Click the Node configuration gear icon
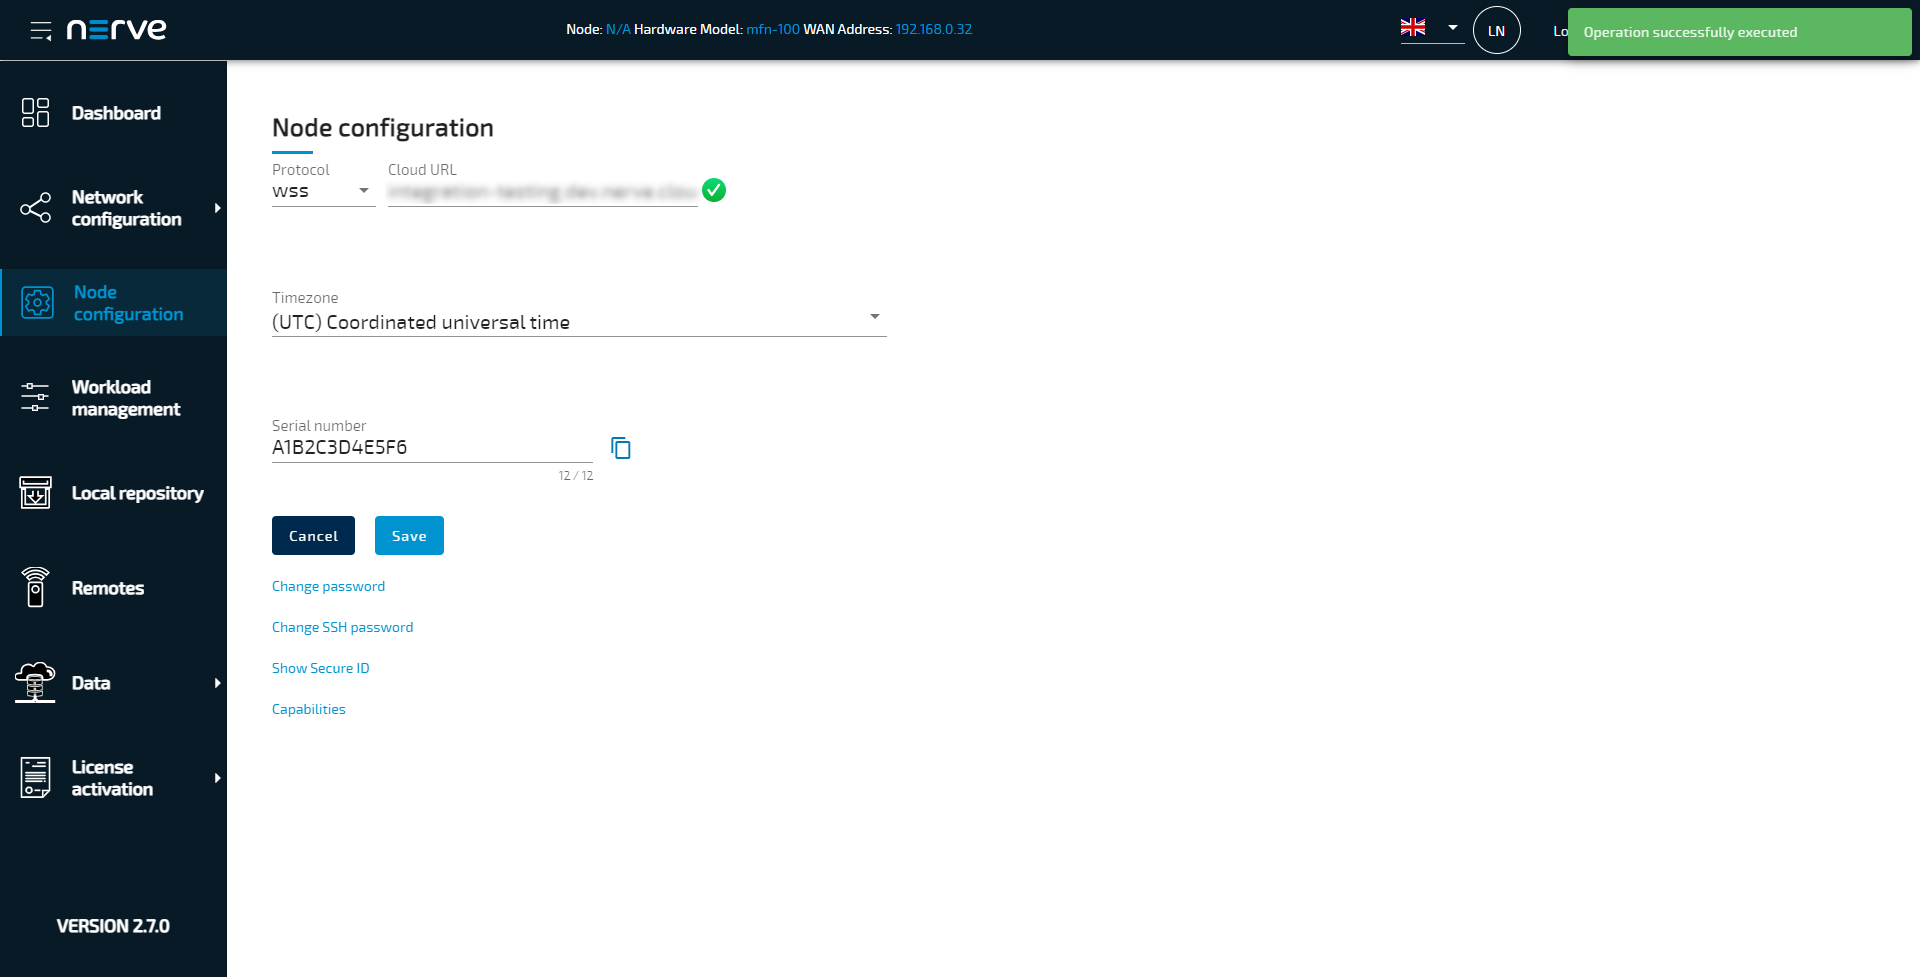The width and height of the screenshot is (1920, 977). [x=36, y=302]
